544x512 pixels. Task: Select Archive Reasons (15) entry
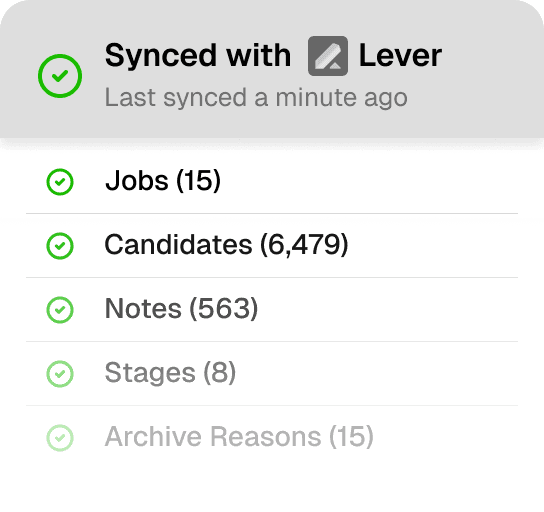(x=272, y=437)
